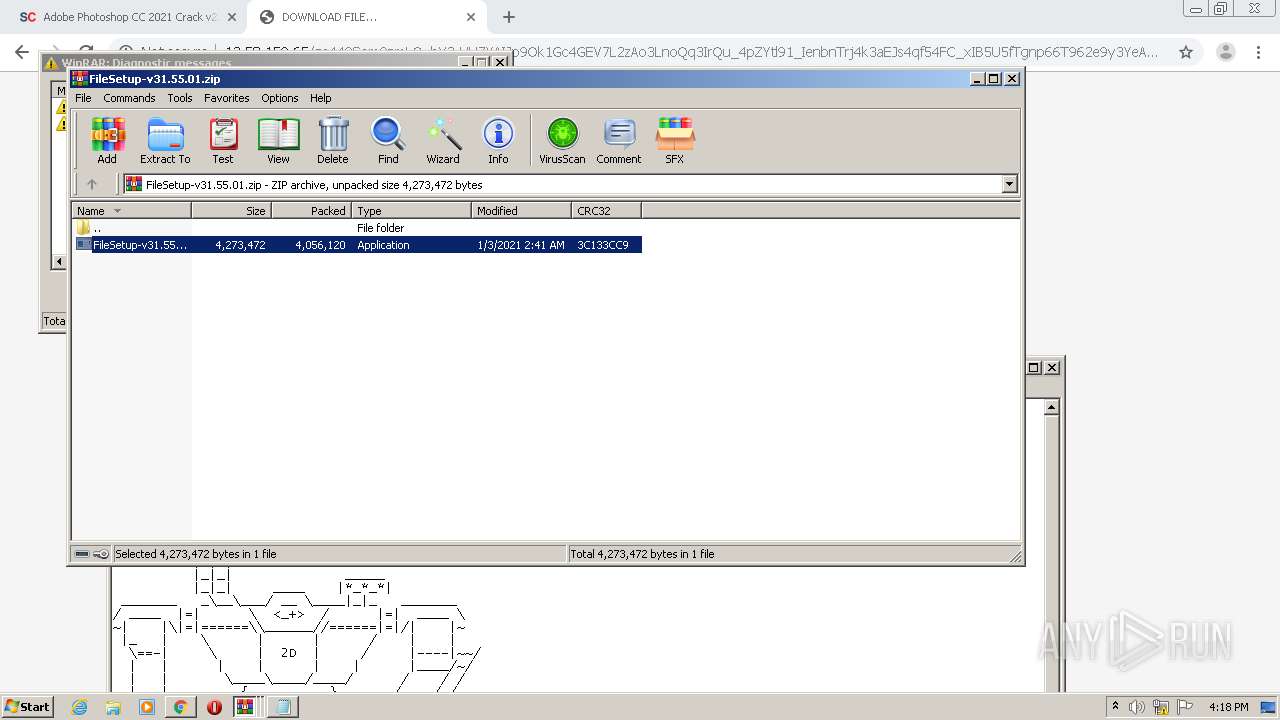
Task: Click the Delete trash icon
Action: [x=333, y=140]
